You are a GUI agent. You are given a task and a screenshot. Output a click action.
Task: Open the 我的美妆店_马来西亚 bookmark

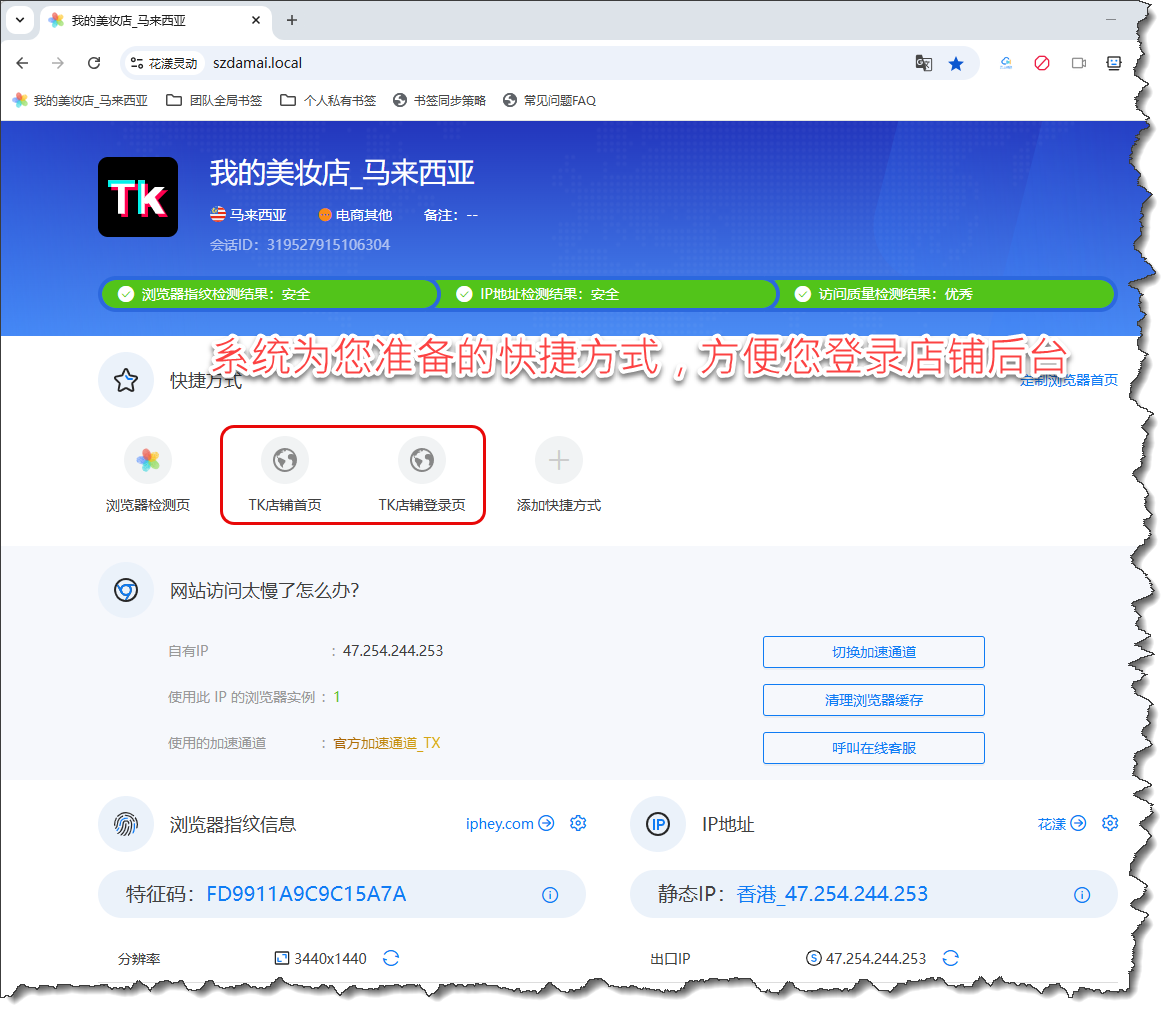coord(80,100)
